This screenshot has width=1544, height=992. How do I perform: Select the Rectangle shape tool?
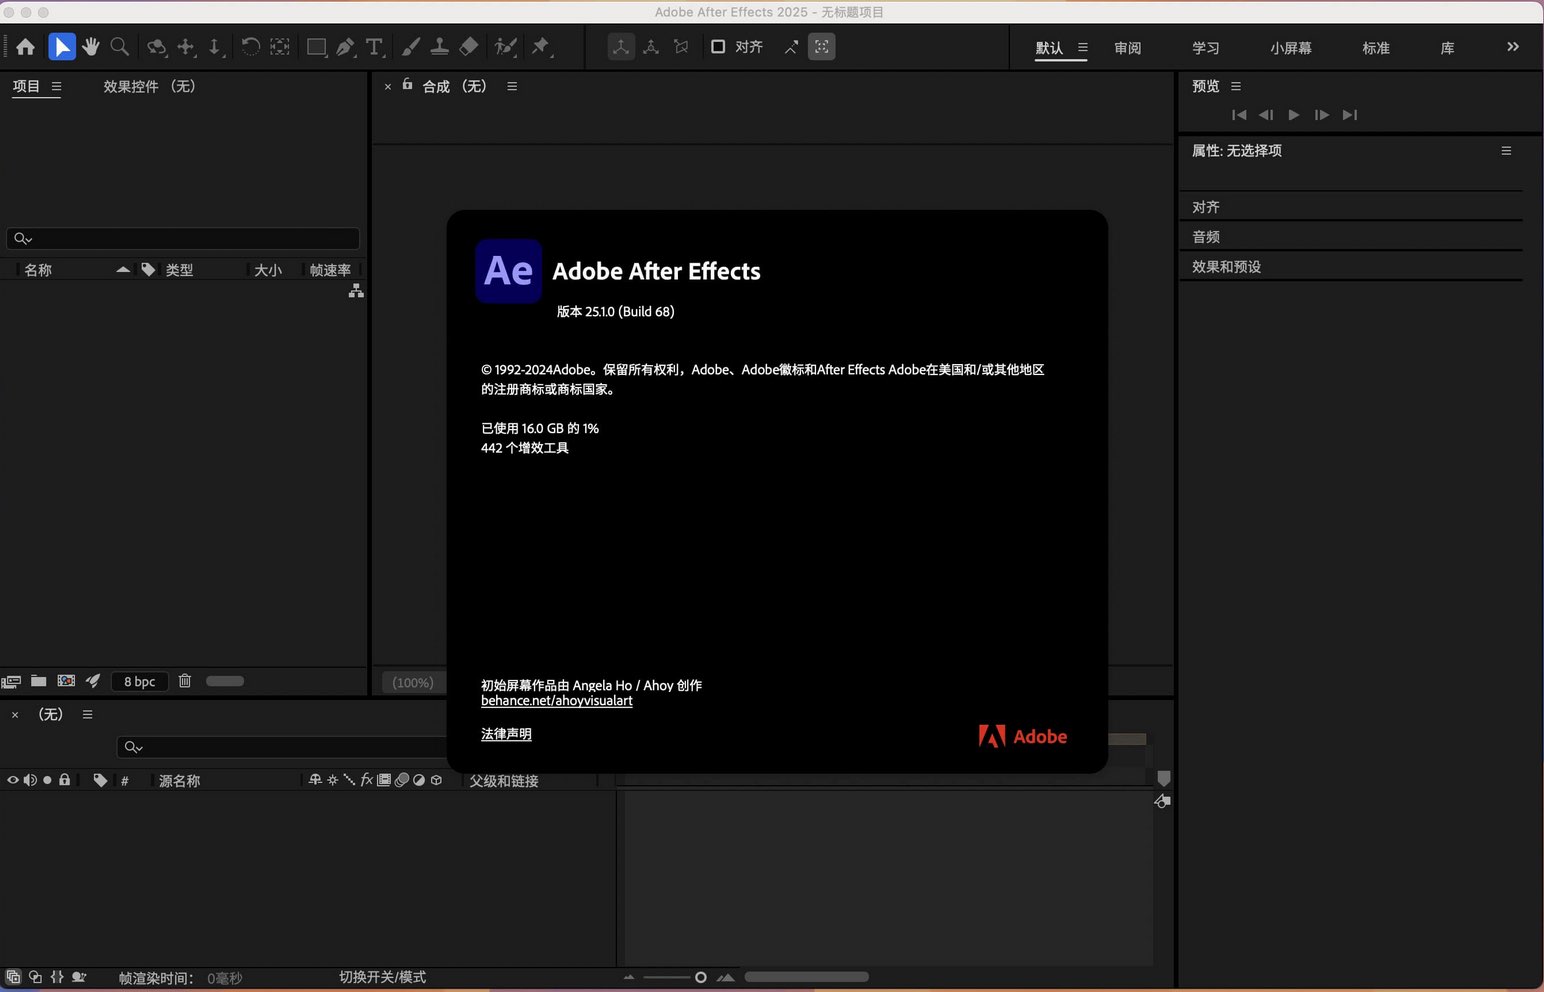pyautogui.click(x=317, y=47)
